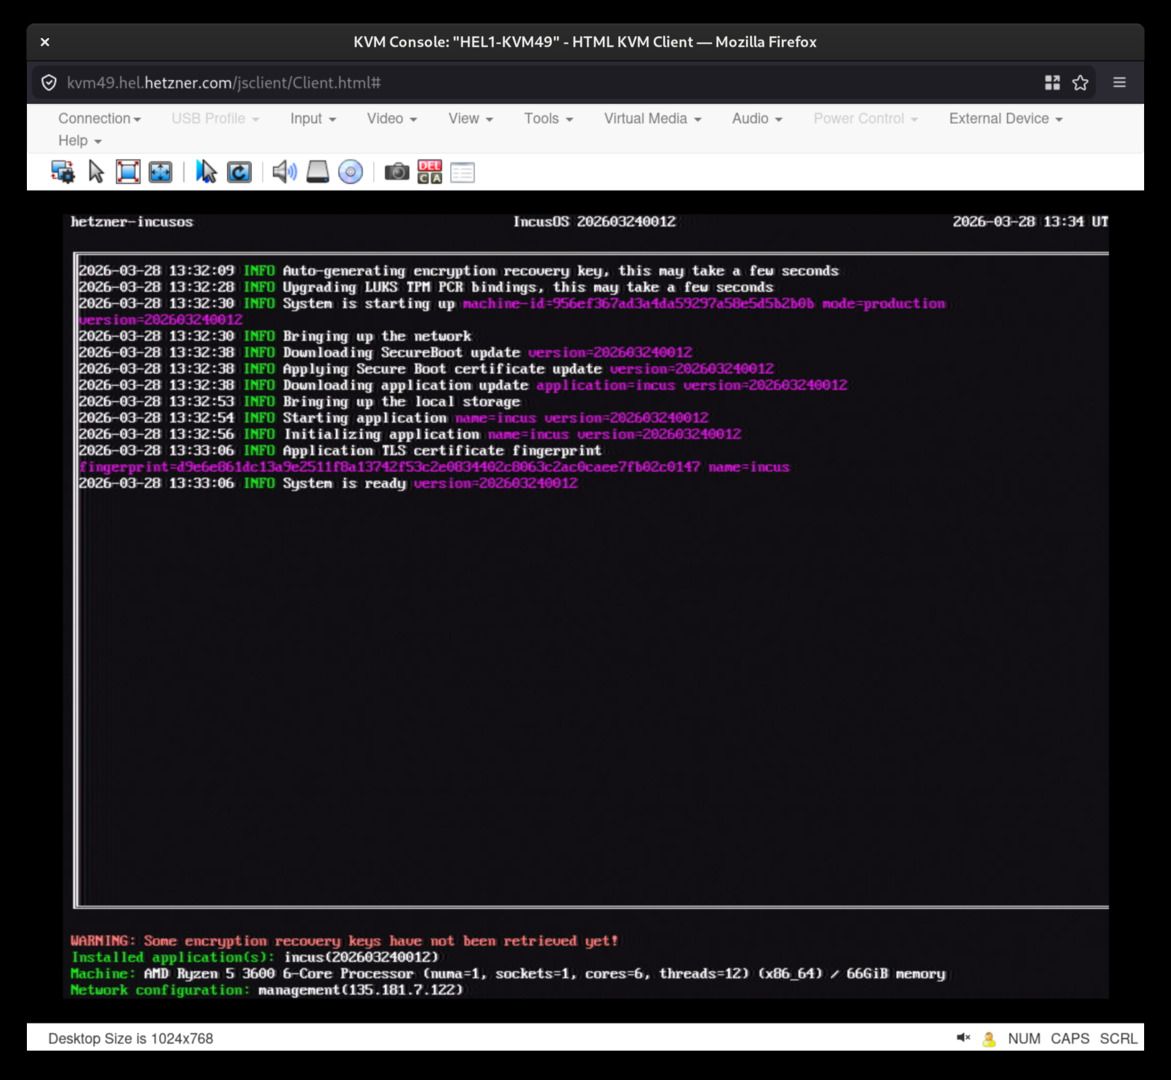Image resolution: width=1171 pixels, height=1080 pixels.
Task: Open Firefox's hamburger menu
Action: pos(1119,83)
